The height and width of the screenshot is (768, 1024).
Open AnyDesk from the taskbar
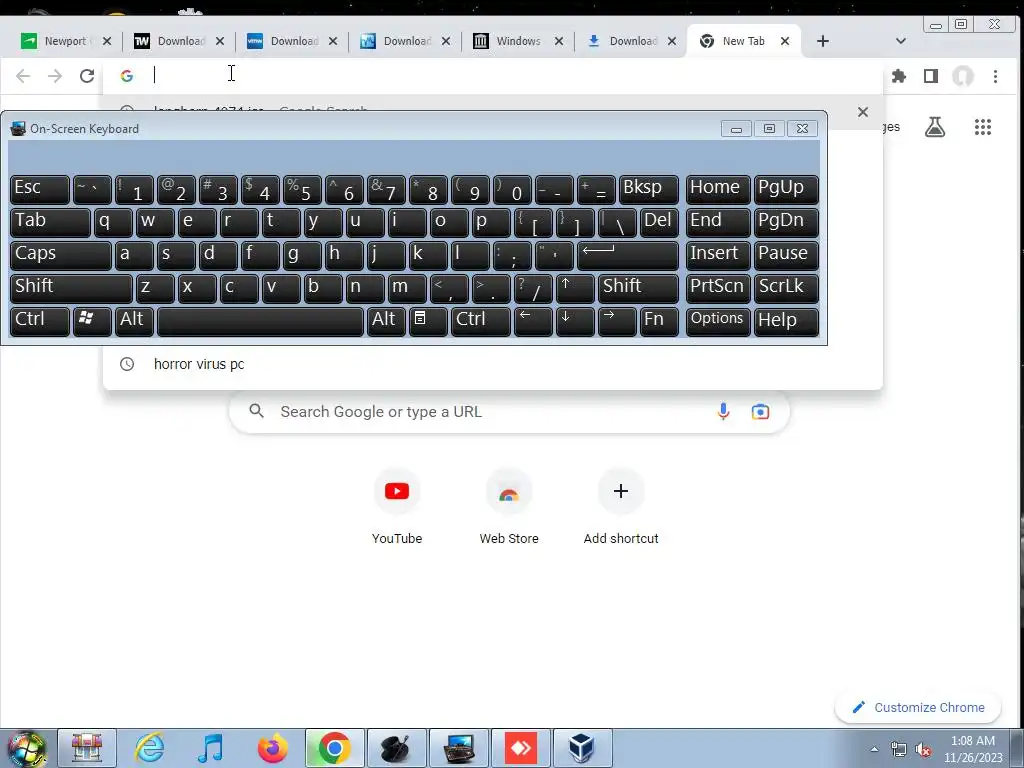coord(520,748)
